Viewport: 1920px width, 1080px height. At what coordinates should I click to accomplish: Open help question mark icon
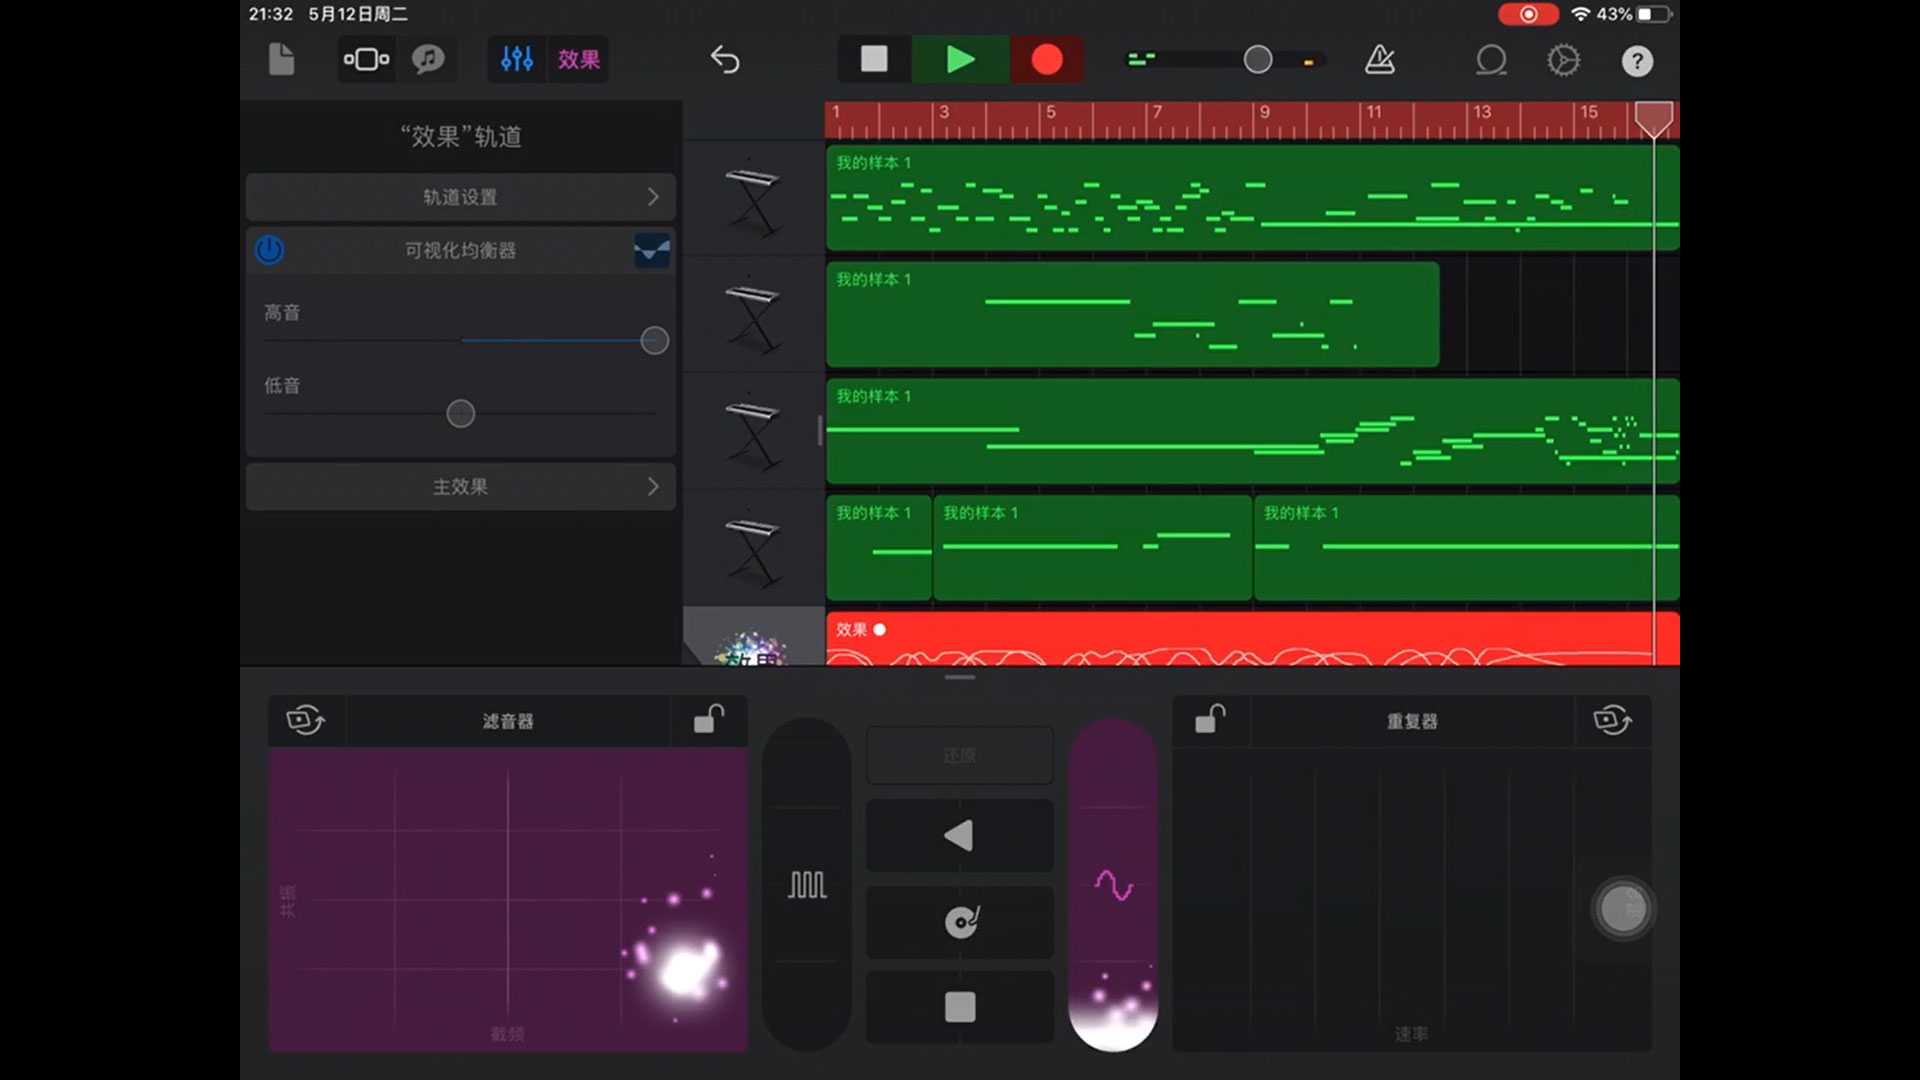point(1637,61)
